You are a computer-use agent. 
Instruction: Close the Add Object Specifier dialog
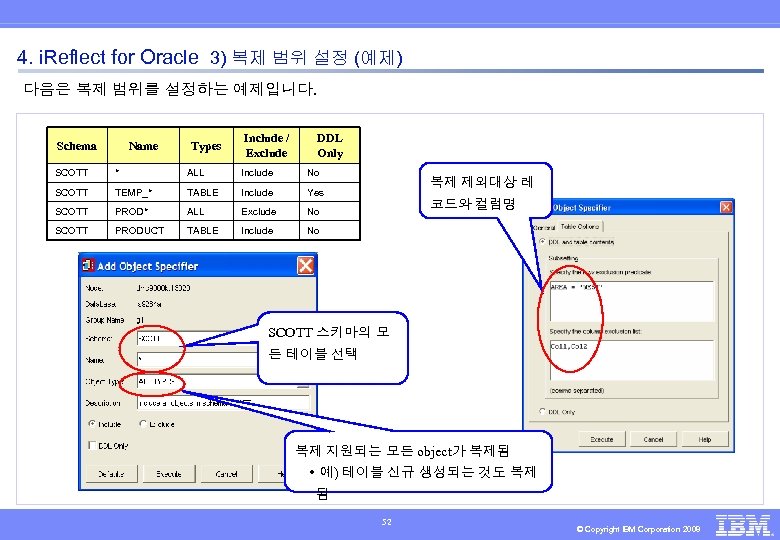pos(305,266)
